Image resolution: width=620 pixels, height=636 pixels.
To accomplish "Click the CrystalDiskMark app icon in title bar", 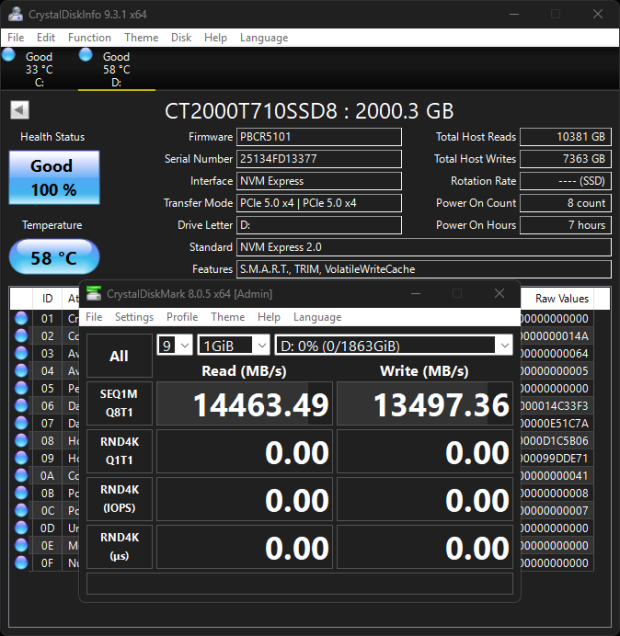I will (94, 294).
